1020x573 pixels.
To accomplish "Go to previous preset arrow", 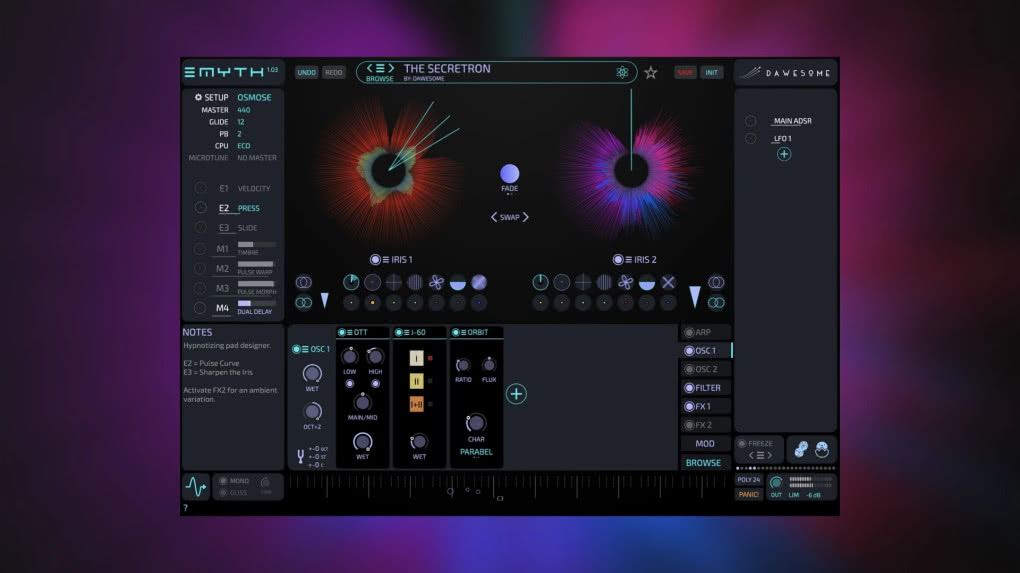I will [x=369, y=68].
